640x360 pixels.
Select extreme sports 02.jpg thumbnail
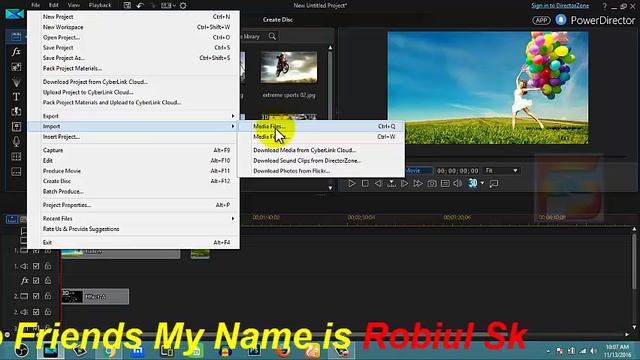(289, 67)
